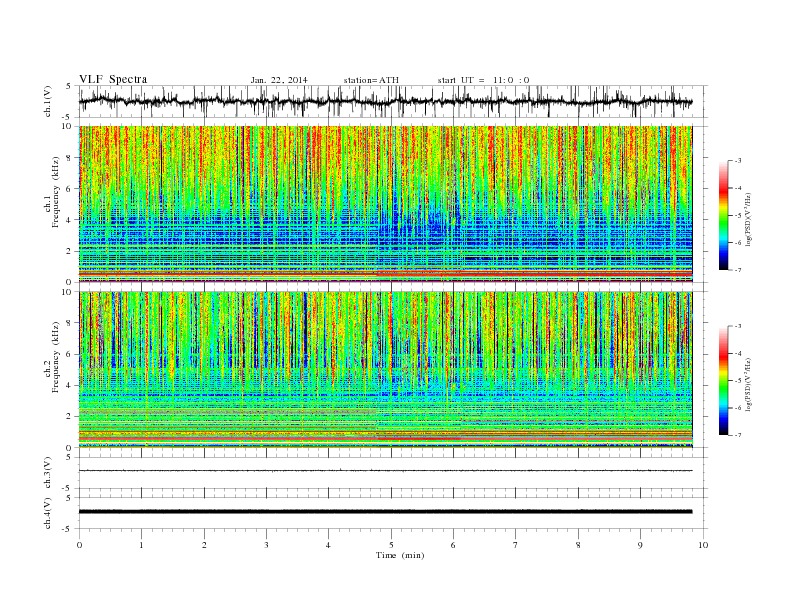Image resolution: width=792 pixels, height=612 pixels.
Task: Click the "-5" tick on ch.2 colorbar
Action: tap(737, 381)
